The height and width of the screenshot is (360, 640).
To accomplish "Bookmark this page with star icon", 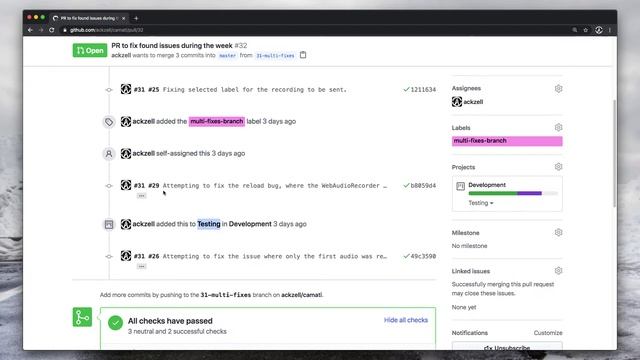I will coord(586,30).
